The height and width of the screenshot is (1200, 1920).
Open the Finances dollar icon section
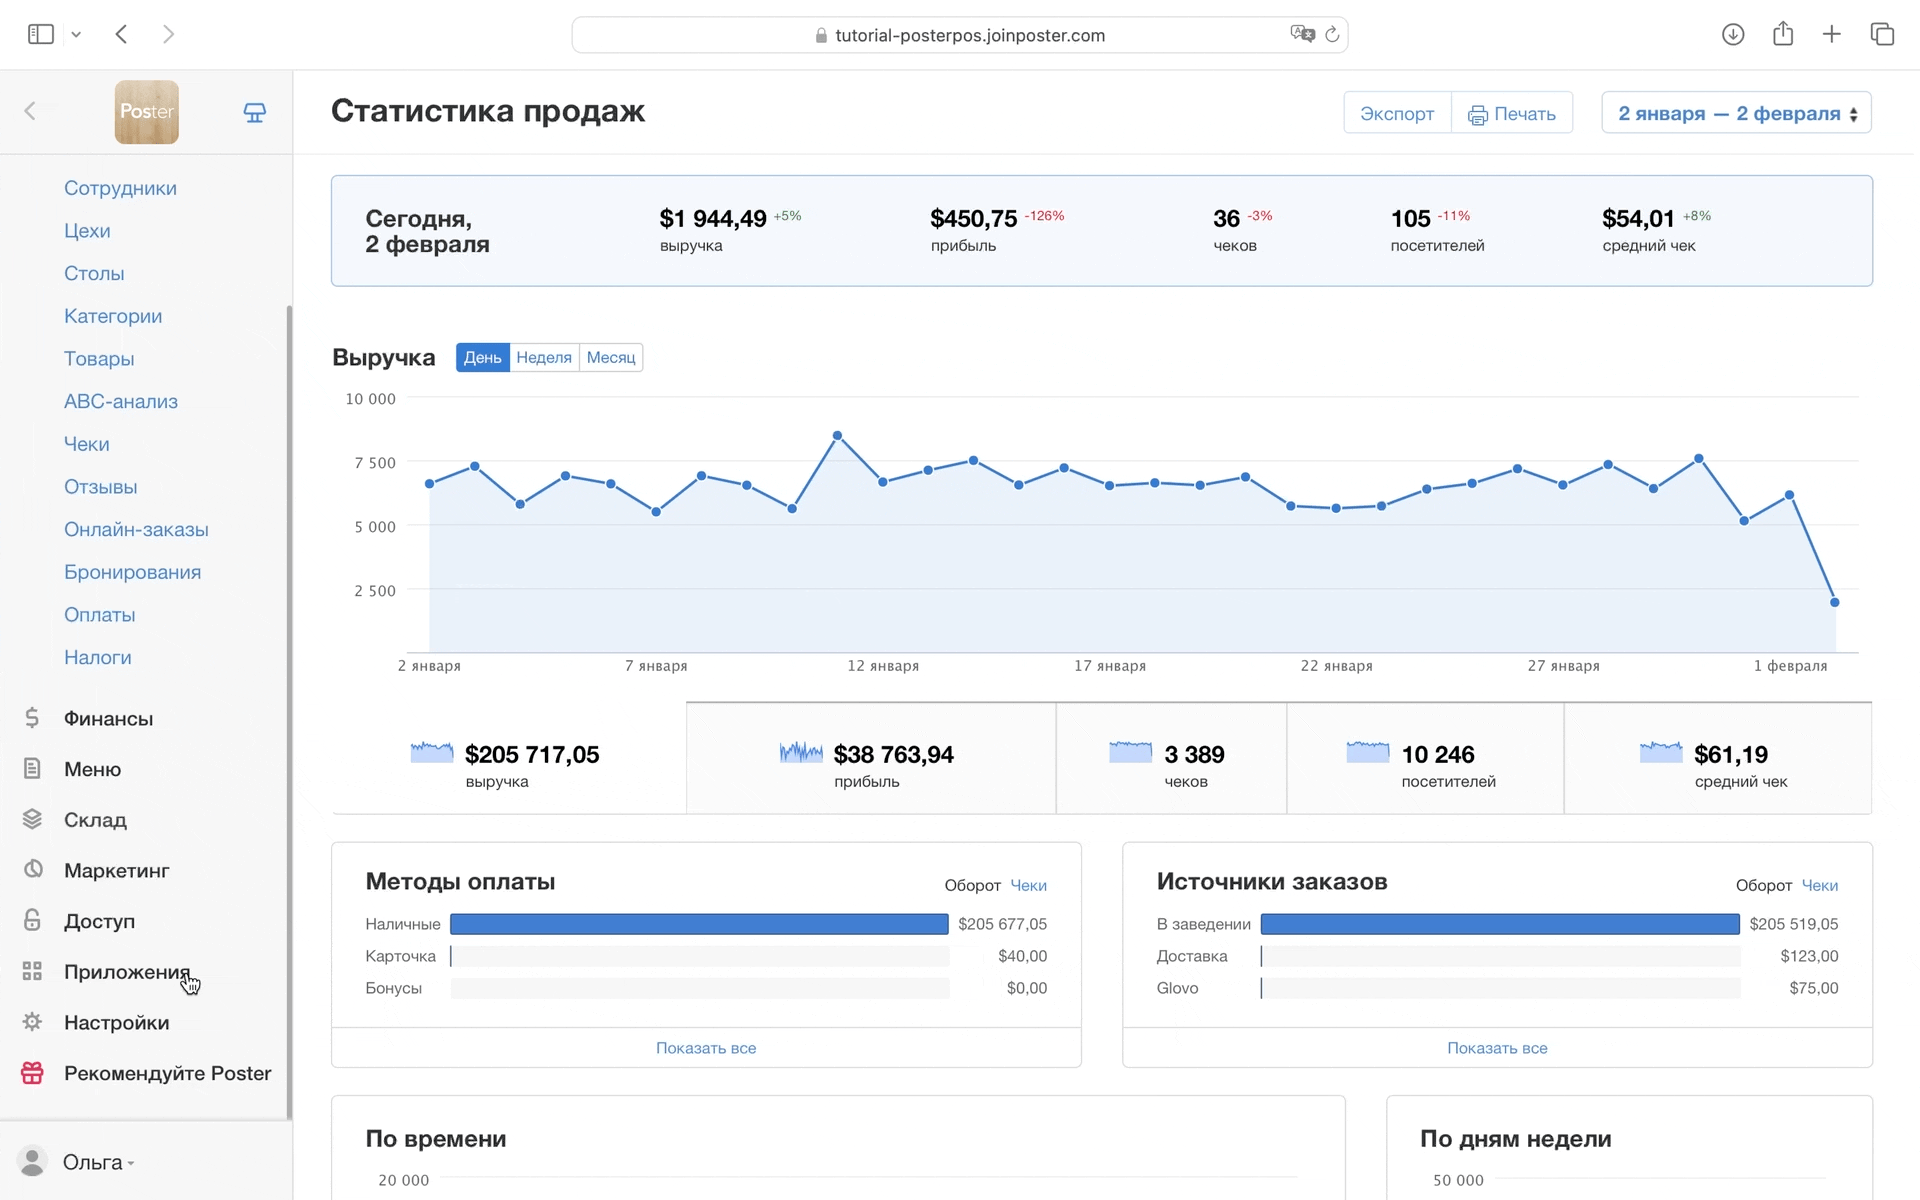32,718
